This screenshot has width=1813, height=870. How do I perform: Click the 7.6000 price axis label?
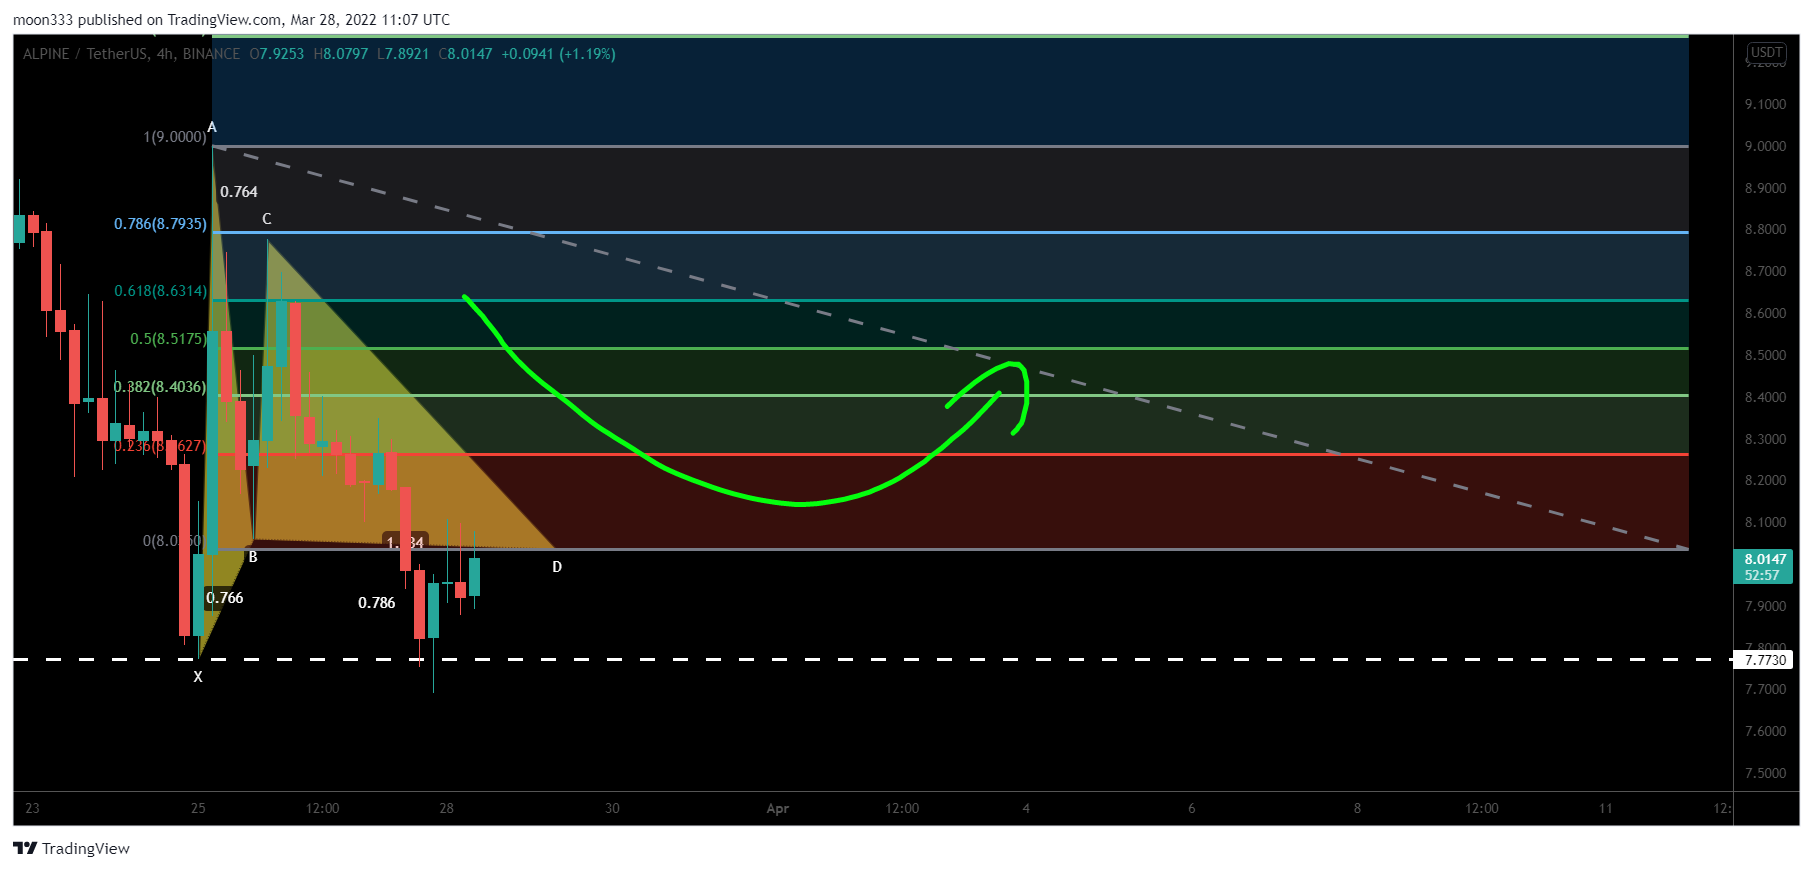tap(1765, 731)
